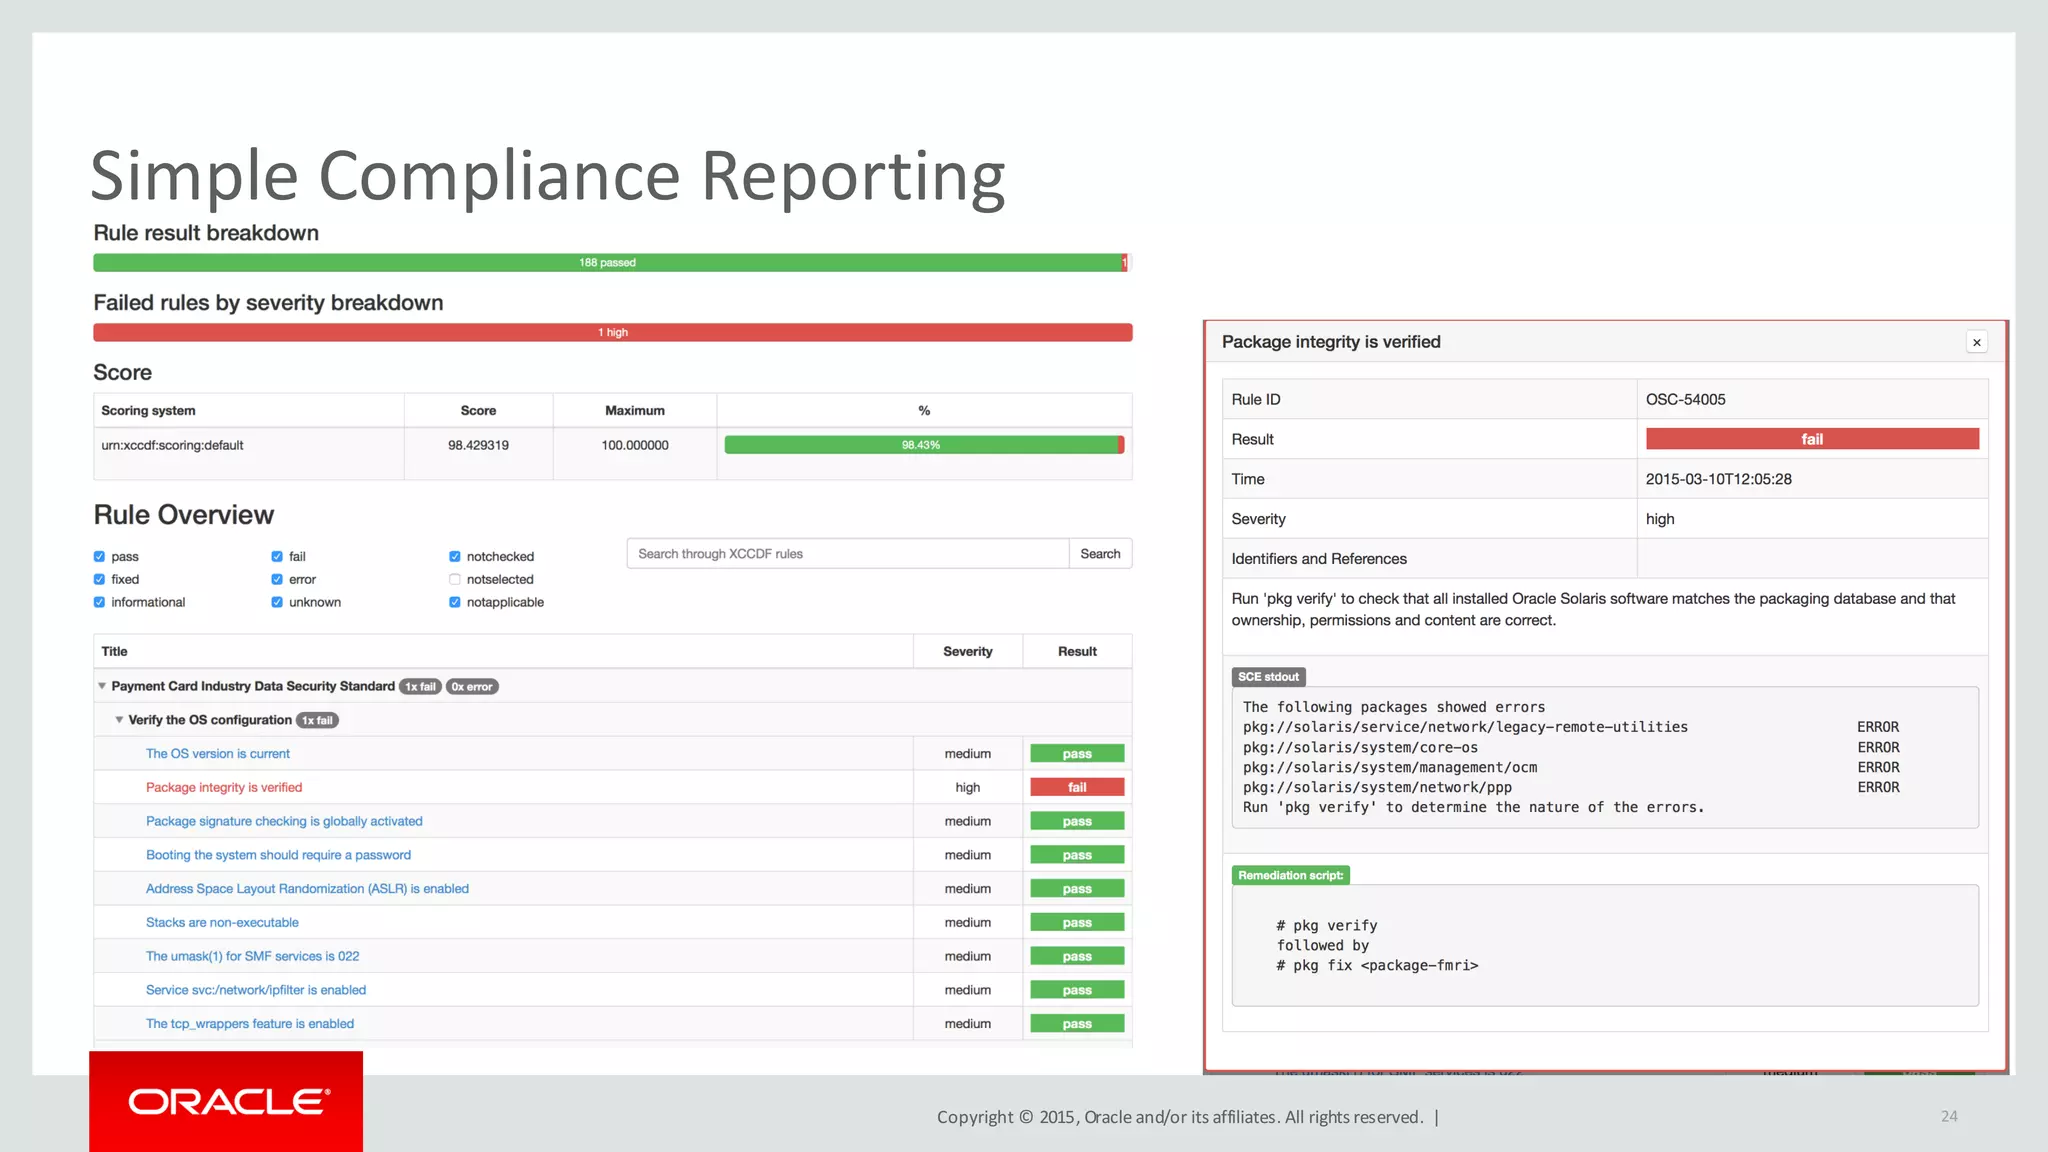Close the Package integrity details dialog
This screenshot has width=2048, height=1152.
(1976, 342)
